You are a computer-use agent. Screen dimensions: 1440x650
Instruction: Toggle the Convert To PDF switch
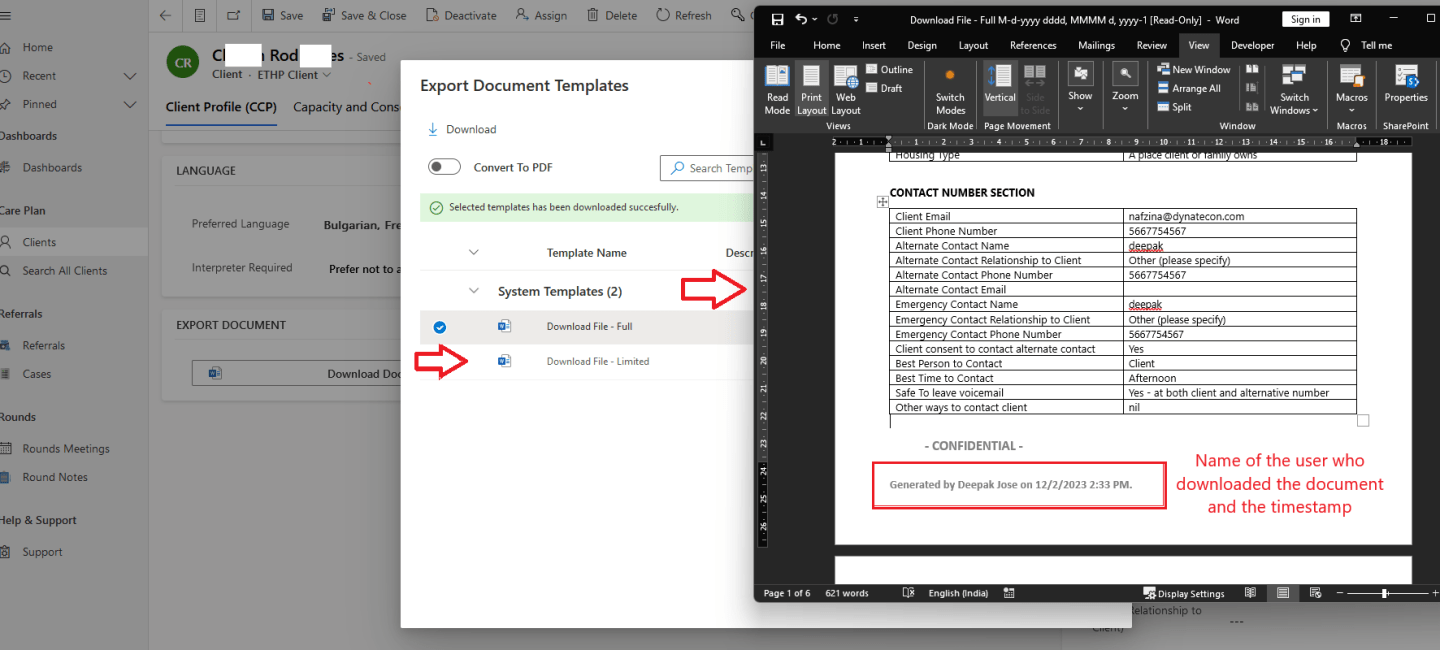444,167
